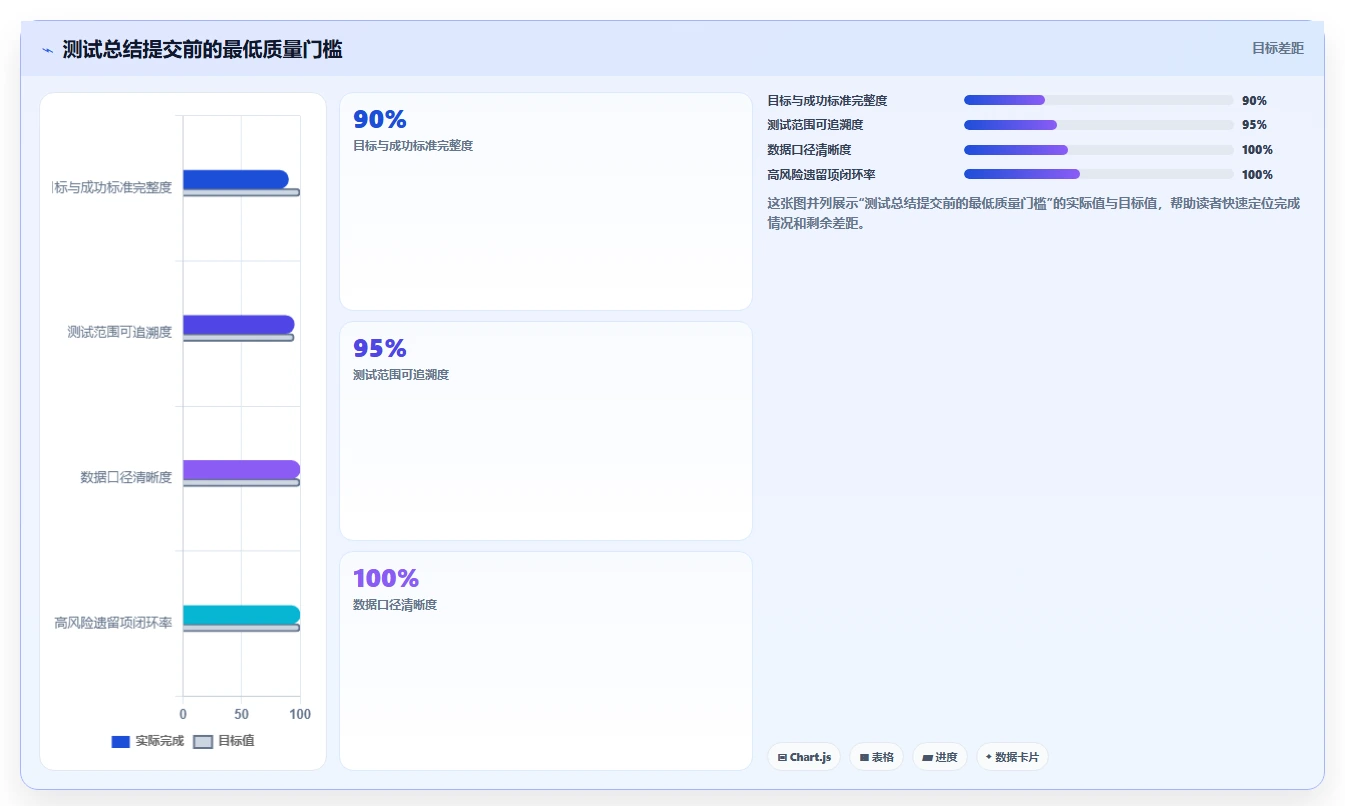1345x806 pixels.
Task: Click the card caption 目标与成功标准完整度 under 90%
Action: click(x=413, y=146)
